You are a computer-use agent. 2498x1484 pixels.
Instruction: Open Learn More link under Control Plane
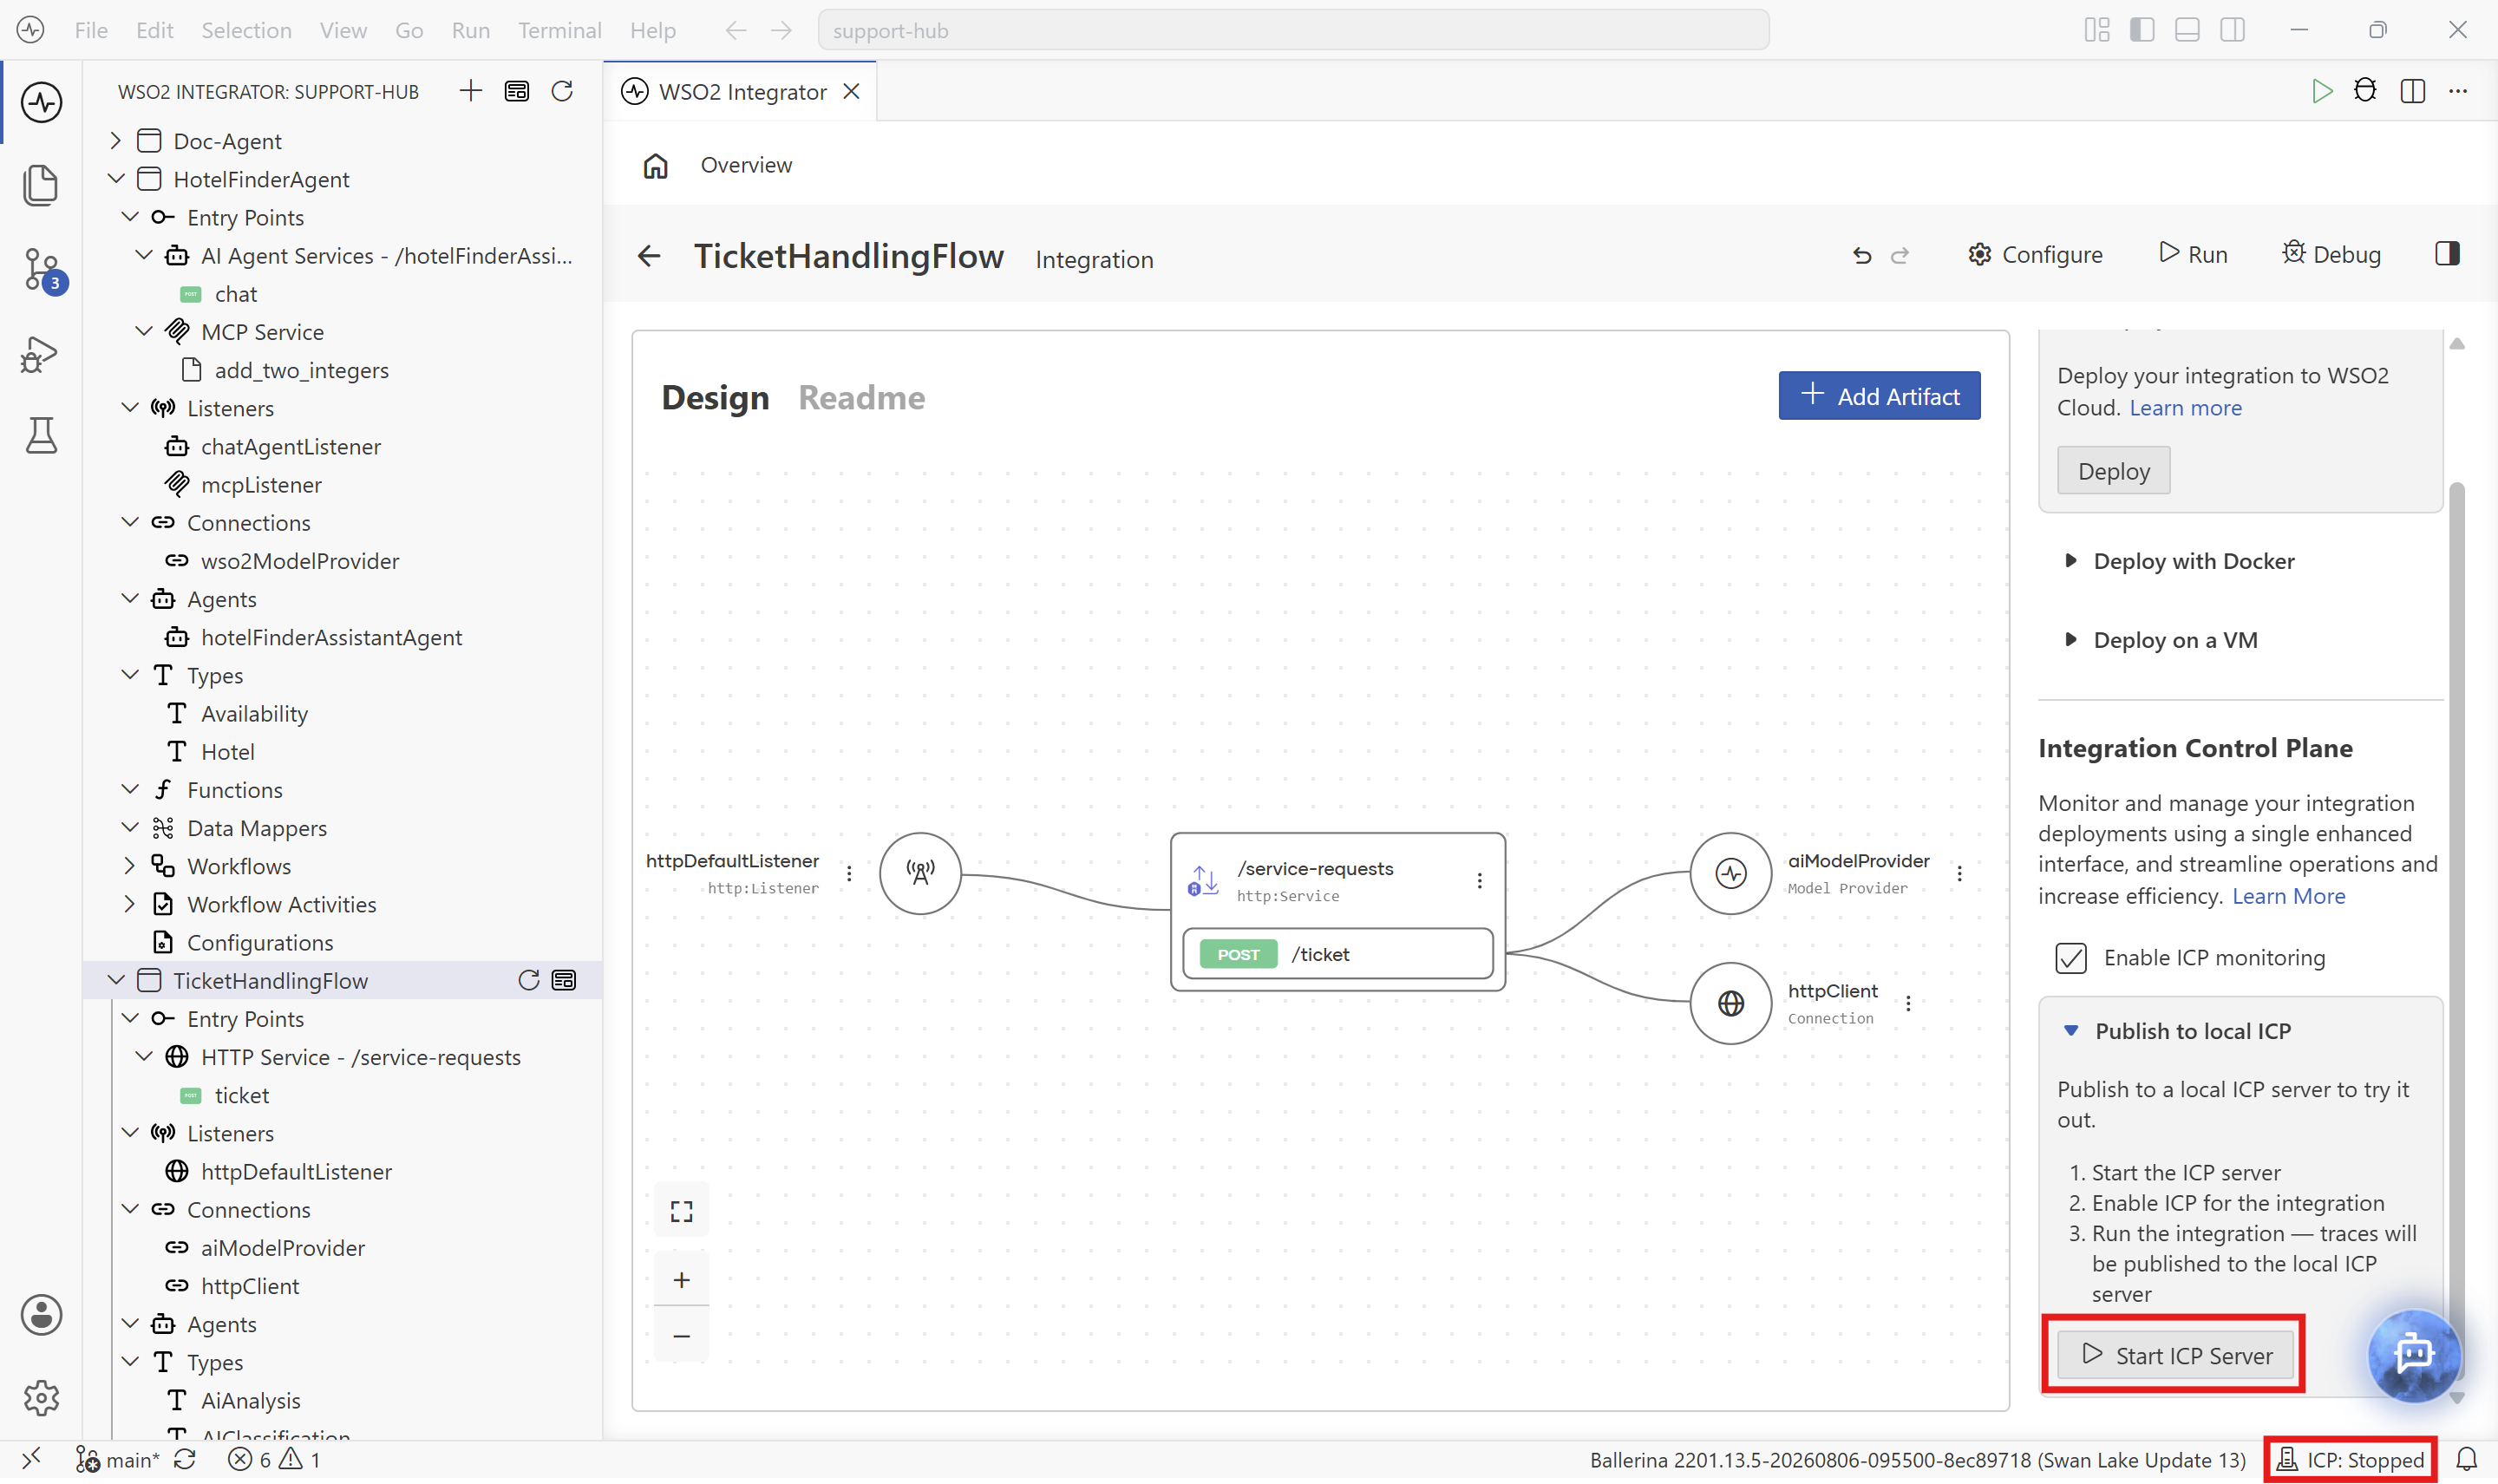point(2288,896)
